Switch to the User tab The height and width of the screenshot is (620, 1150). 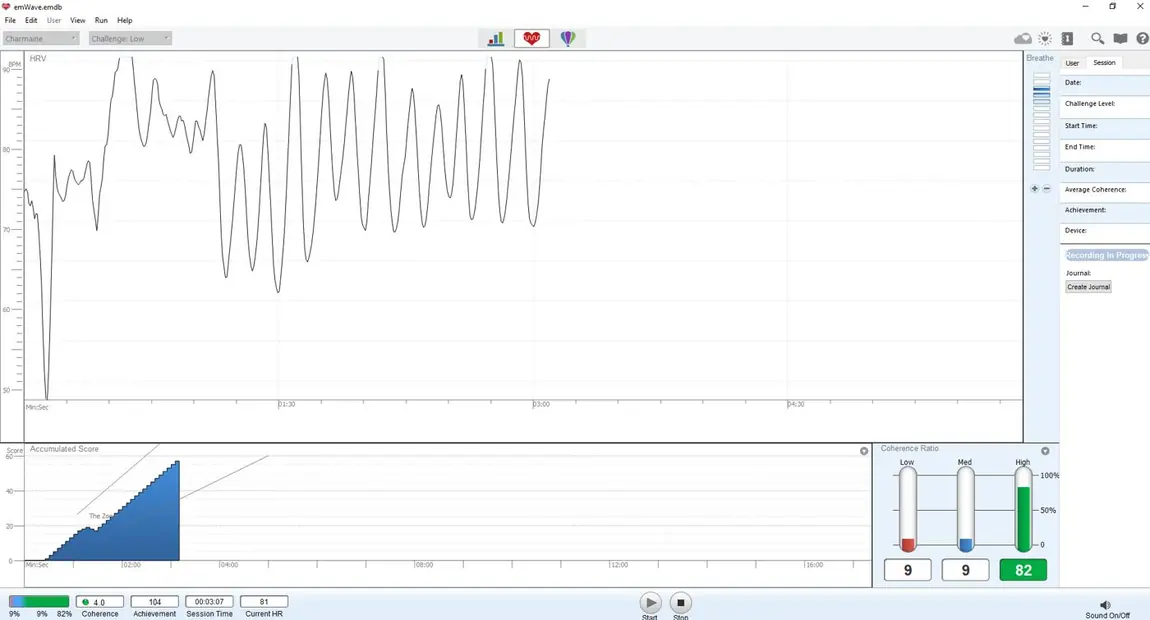pyautogui.click(x=1072, y=63)
